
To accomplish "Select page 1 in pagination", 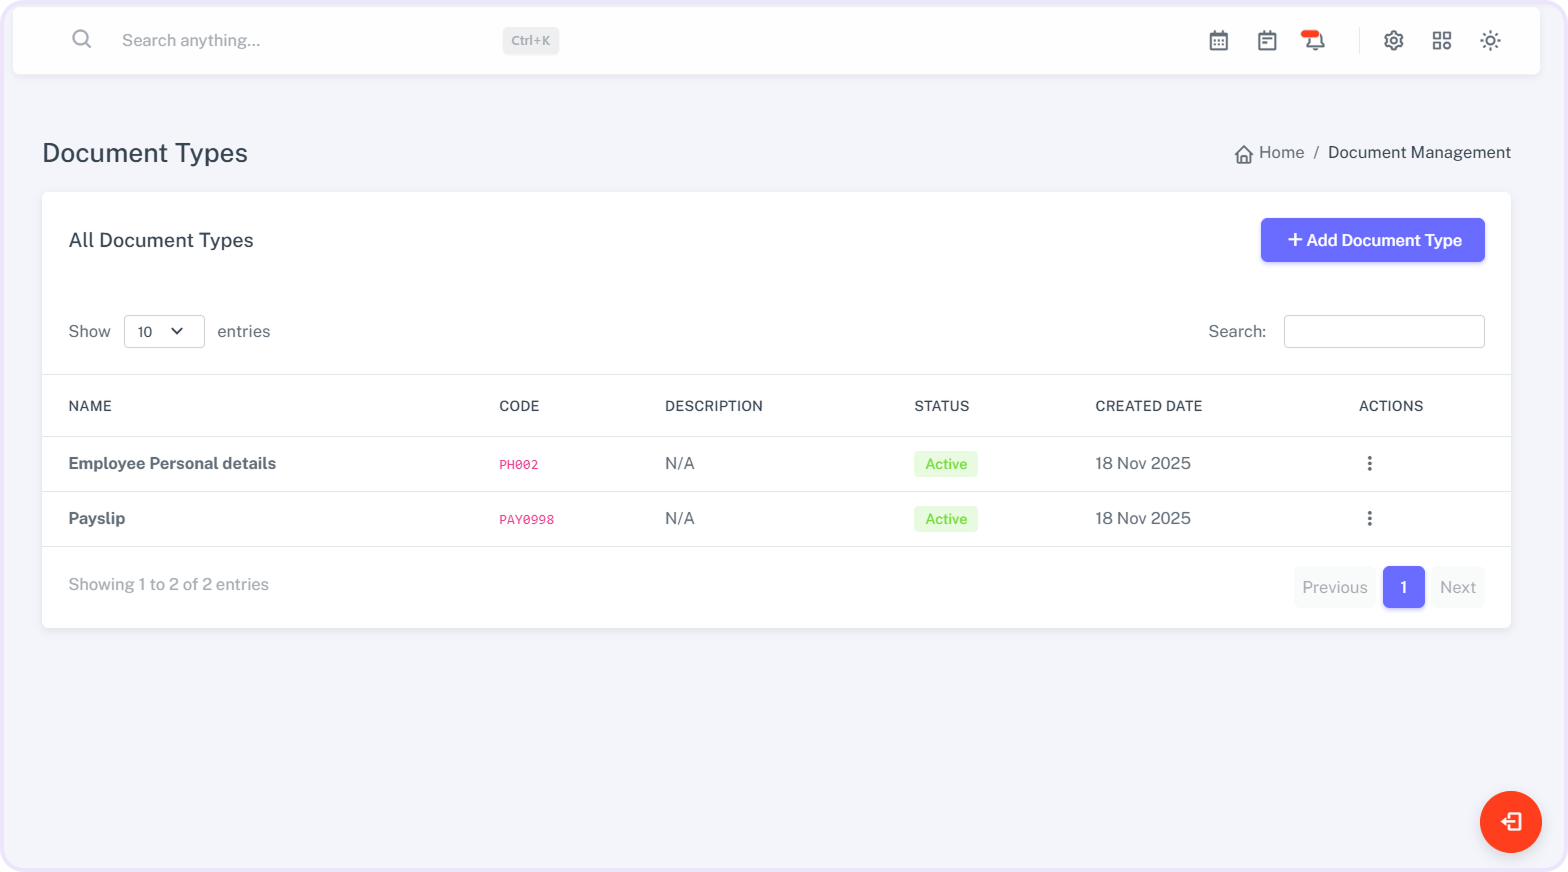I will point(1403,588).
